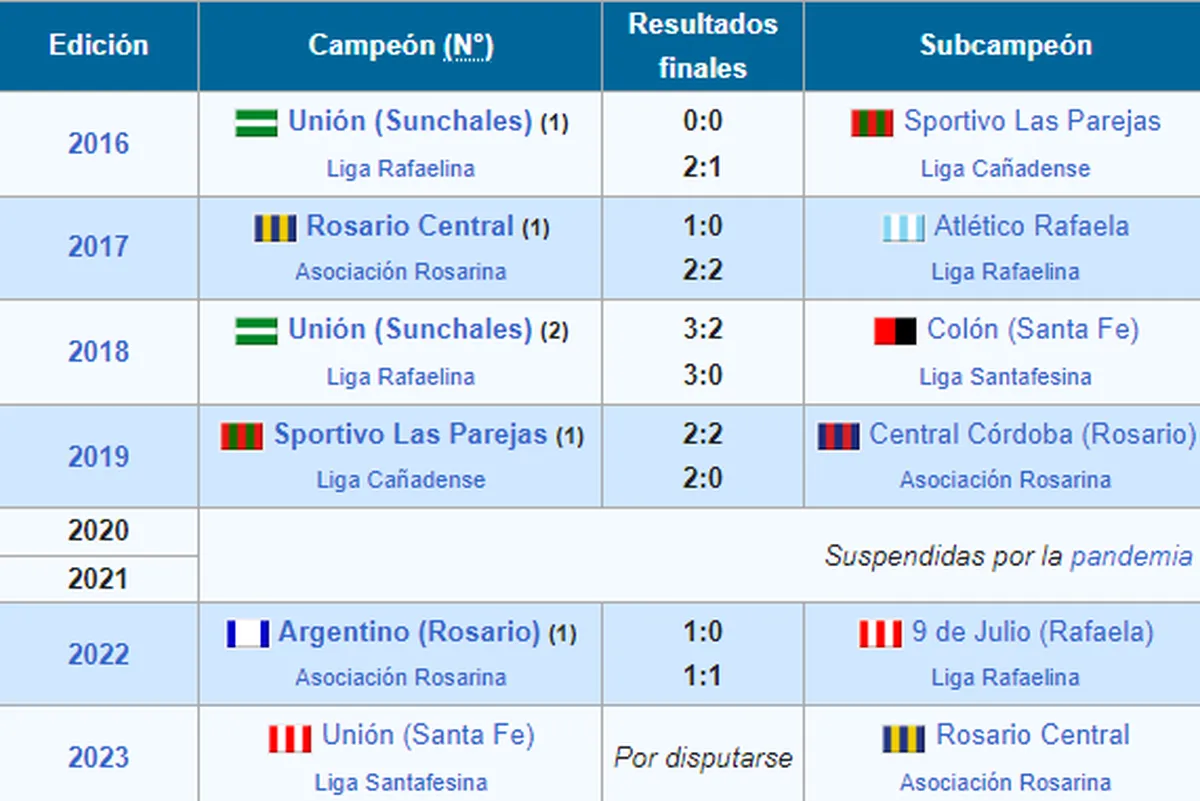Open the 2019 edition link
The height and width of the screenshot is (801, 1200).
(98, 456)
